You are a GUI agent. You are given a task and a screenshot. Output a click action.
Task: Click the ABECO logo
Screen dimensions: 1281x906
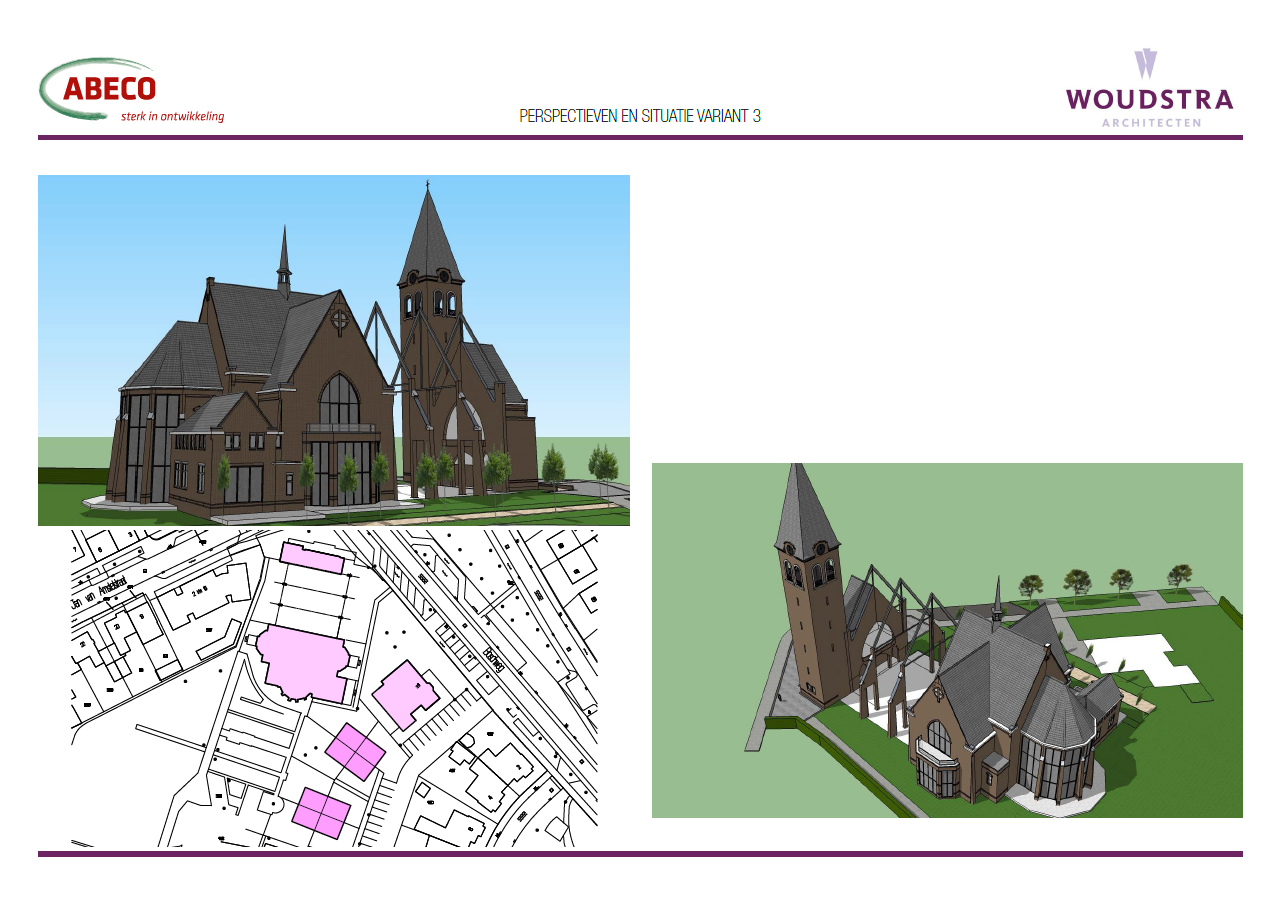tap(108, 89)
